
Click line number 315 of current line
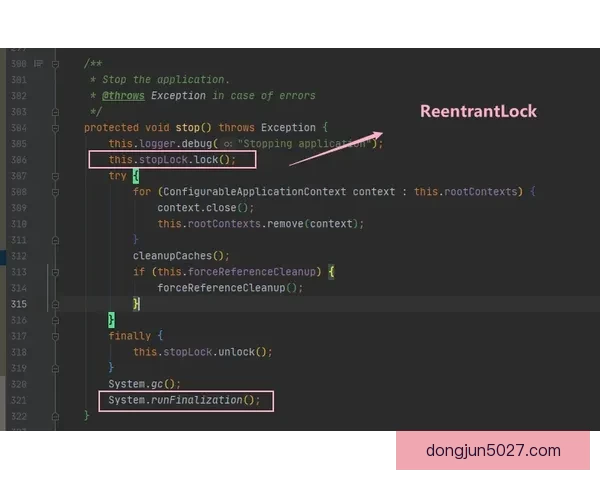tap(19, 304)
